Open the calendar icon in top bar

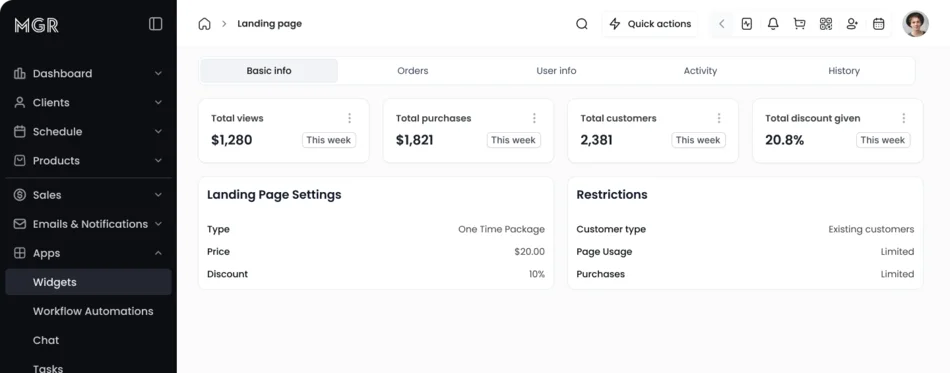(879, 24)
